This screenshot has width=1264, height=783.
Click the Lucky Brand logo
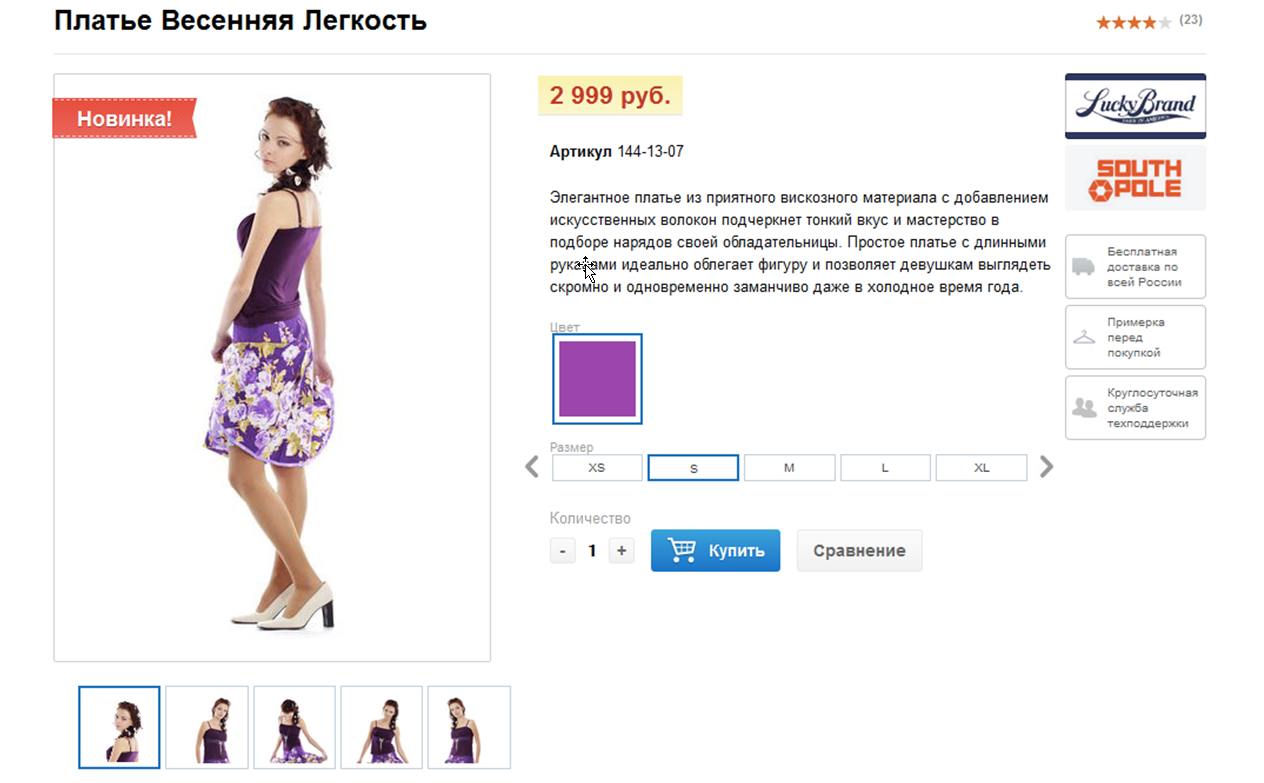[1135, 106]
